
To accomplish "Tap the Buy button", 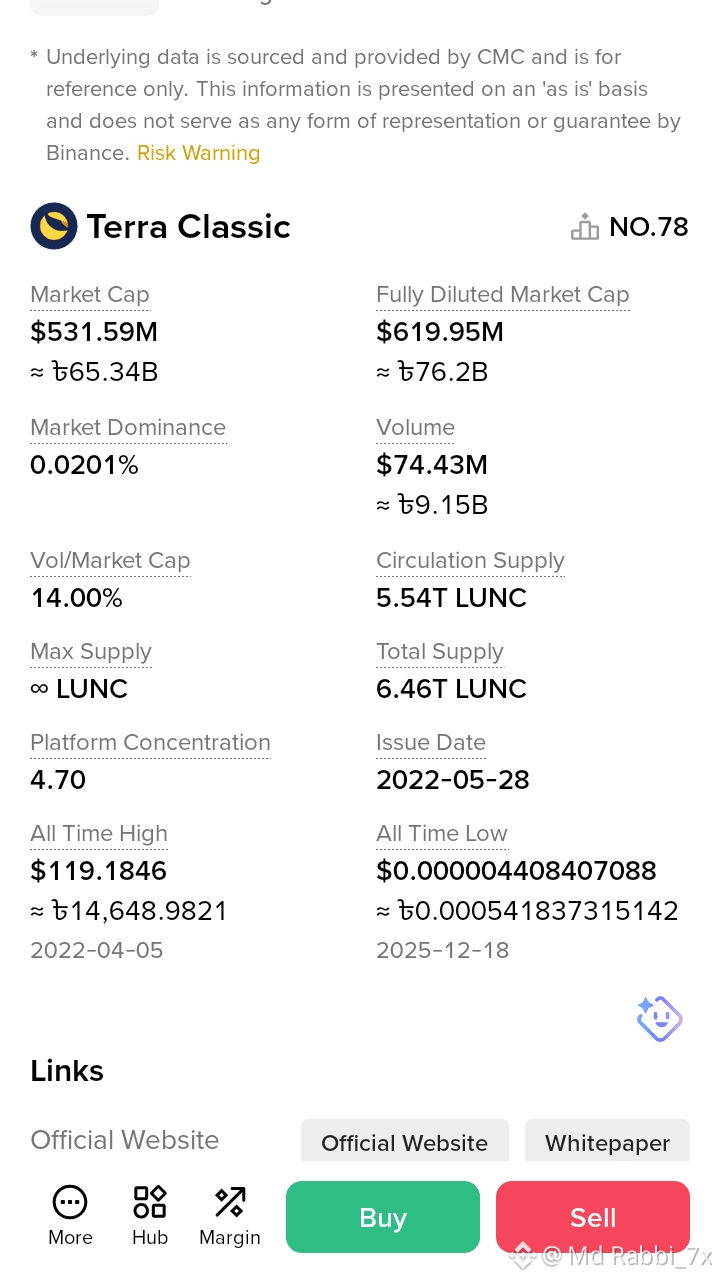I will click(383, 1217).
